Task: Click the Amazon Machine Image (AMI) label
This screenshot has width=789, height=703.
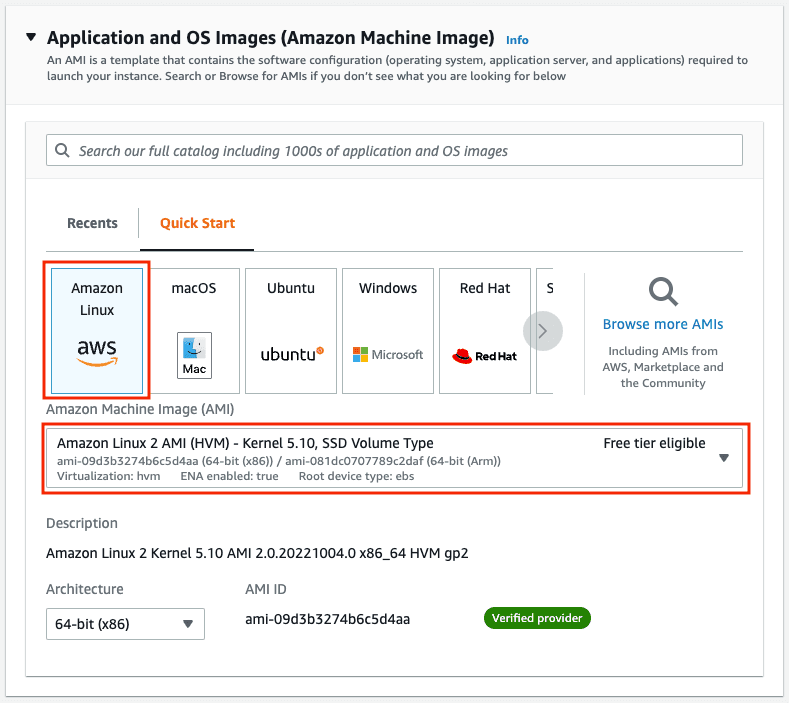Action: (x=140, y=409)
